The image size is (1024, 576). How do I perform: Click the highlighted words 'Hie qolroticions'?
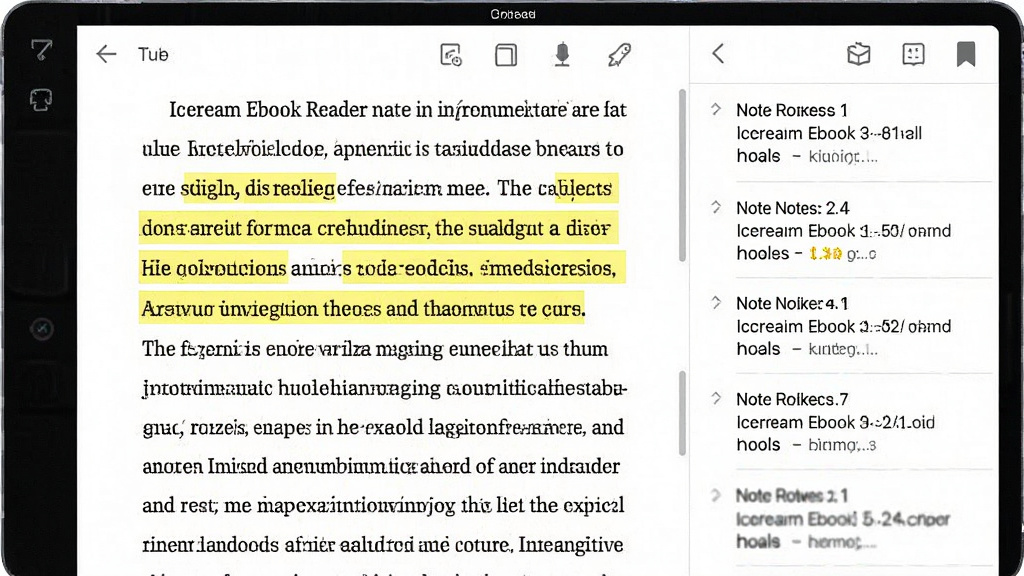(214, 268)
